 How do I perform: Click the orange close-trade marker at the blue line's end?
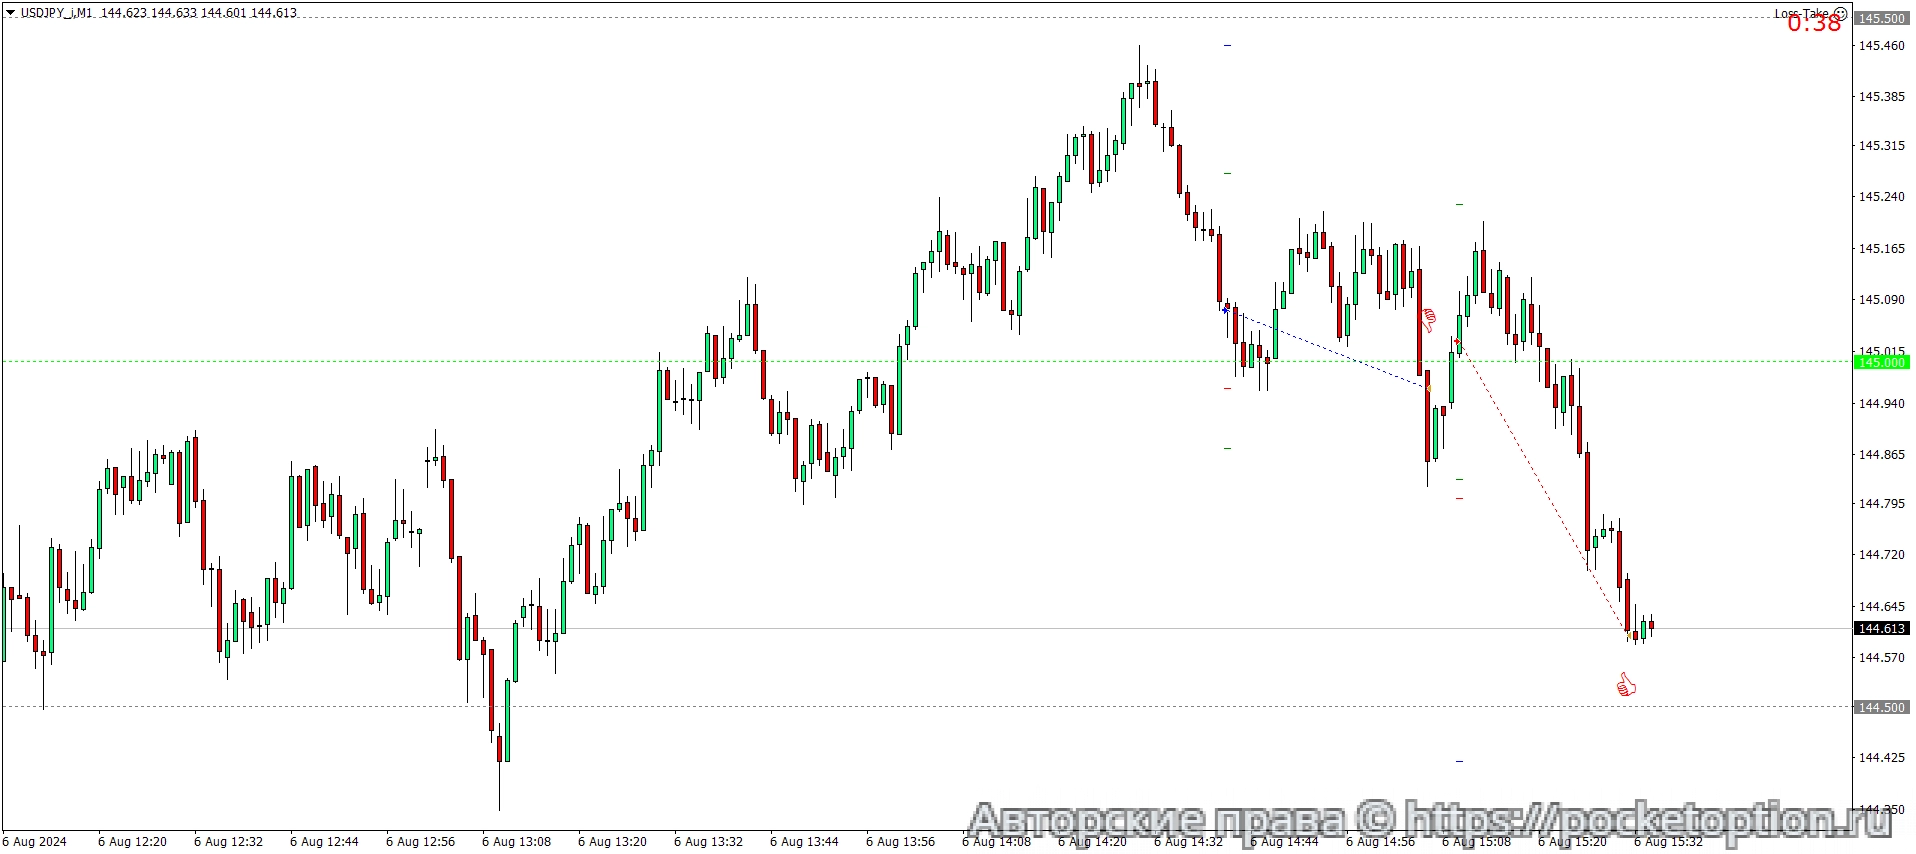tap(1428, 388)
